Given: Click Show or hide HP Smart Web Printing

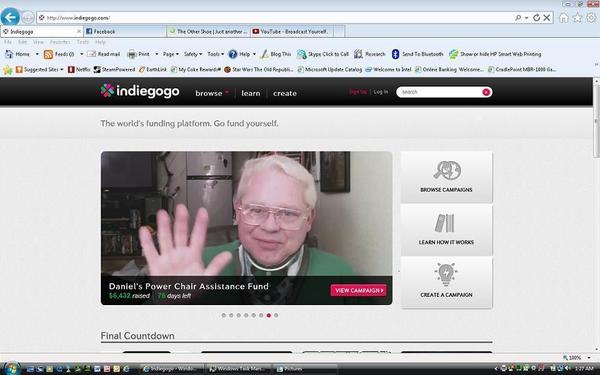Looking at the screenshot, I should (x=495, y=54).
